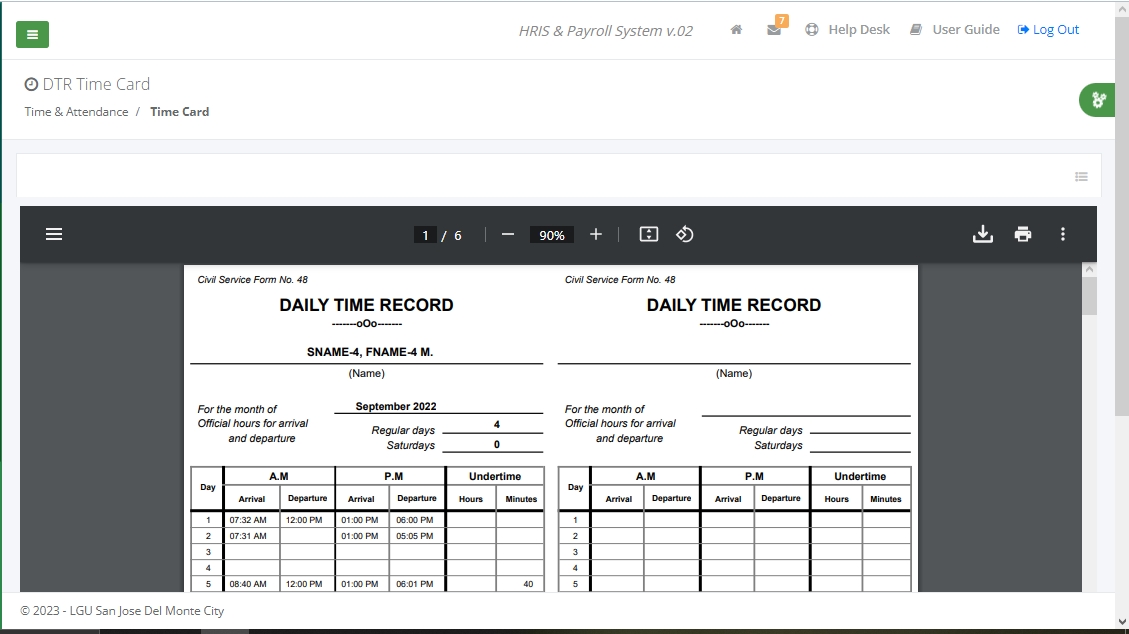This screenshot has width=1129, height=634.
Task: Open the User Guide link
Action: (x=955, y=30)
